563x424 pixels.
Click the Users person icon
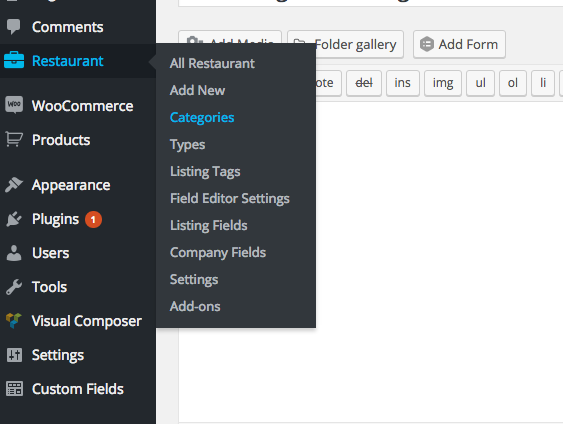(14, 253)
